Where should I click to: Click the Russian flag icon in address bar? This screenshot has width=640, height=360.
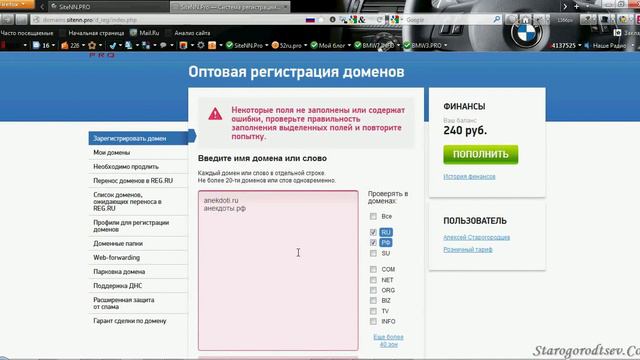(310, 20)
